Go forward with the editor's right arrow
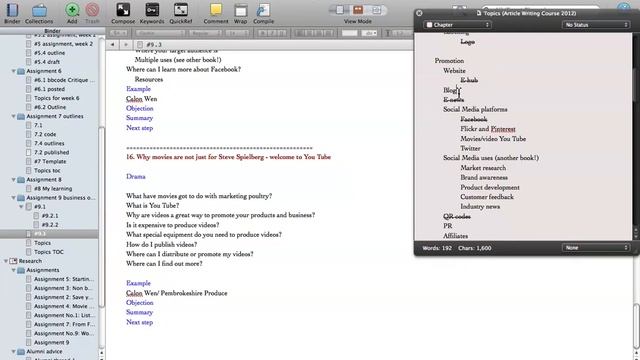Screen dimensions: 640x360 click(126, 44)
